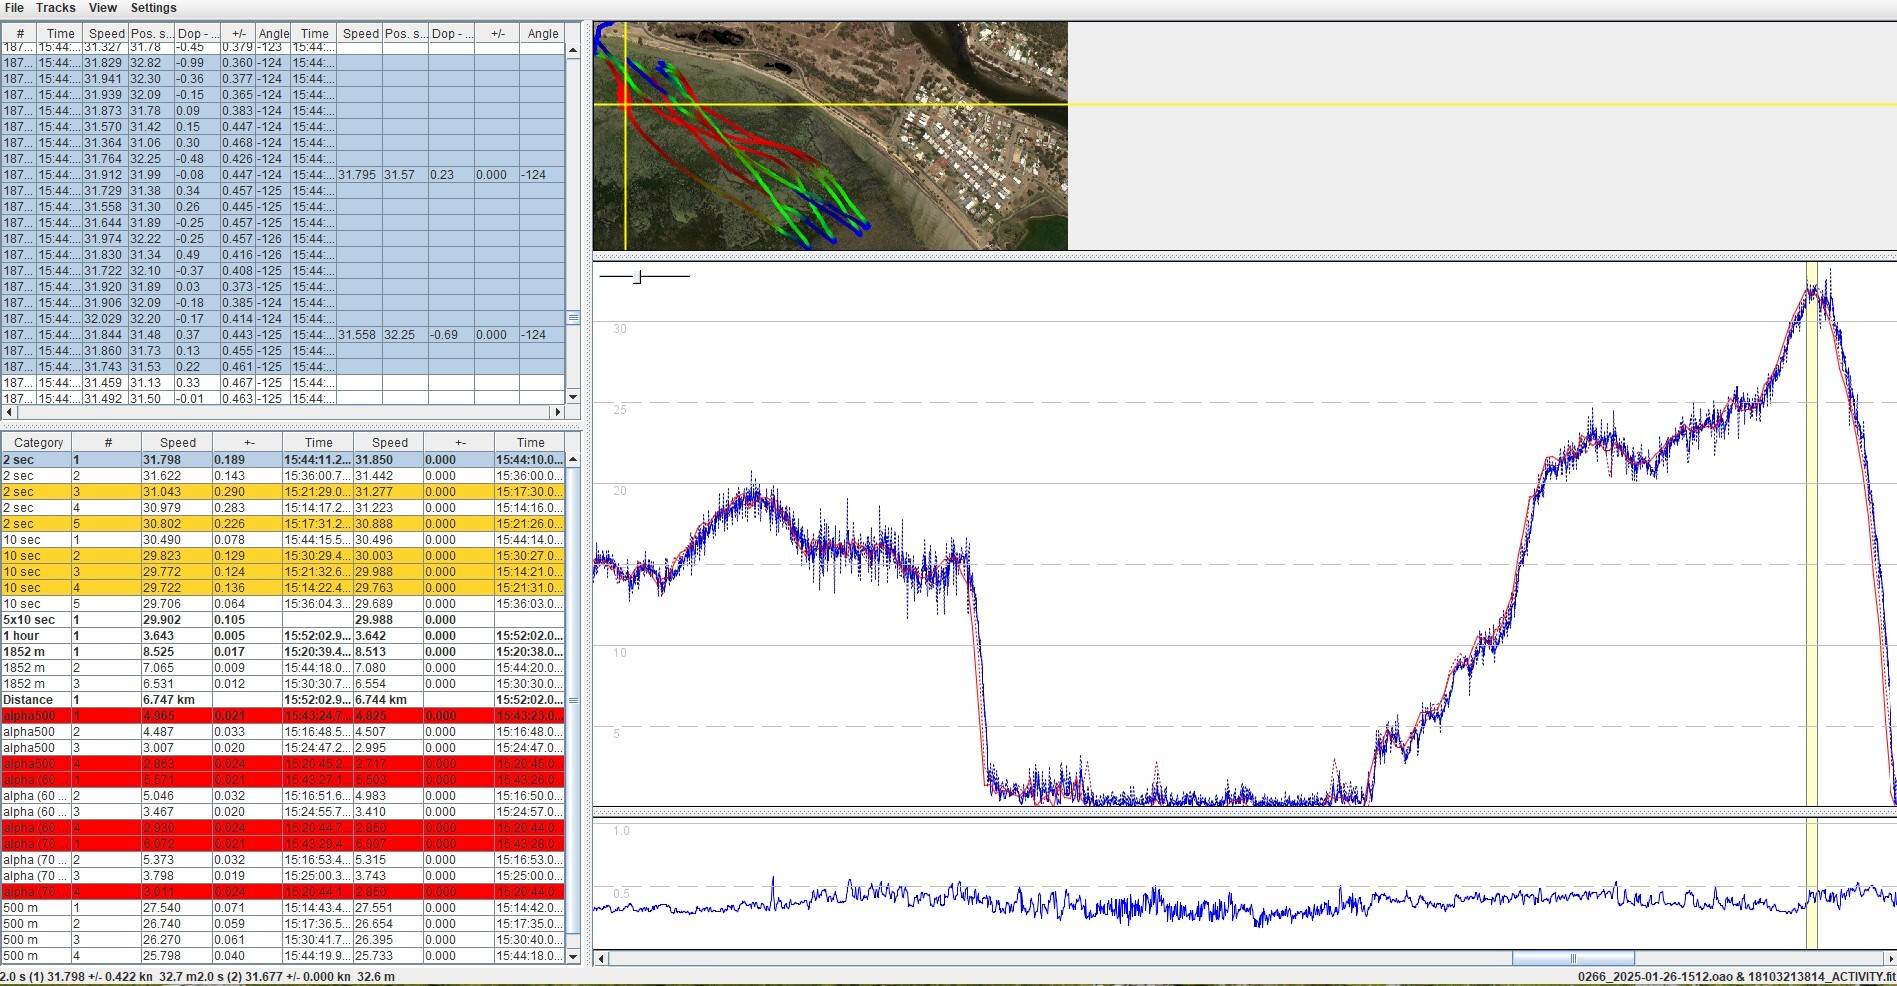Click the rightmost Angle header in the upper table
The image size is (1897, 986).
[x=542, y=34]
